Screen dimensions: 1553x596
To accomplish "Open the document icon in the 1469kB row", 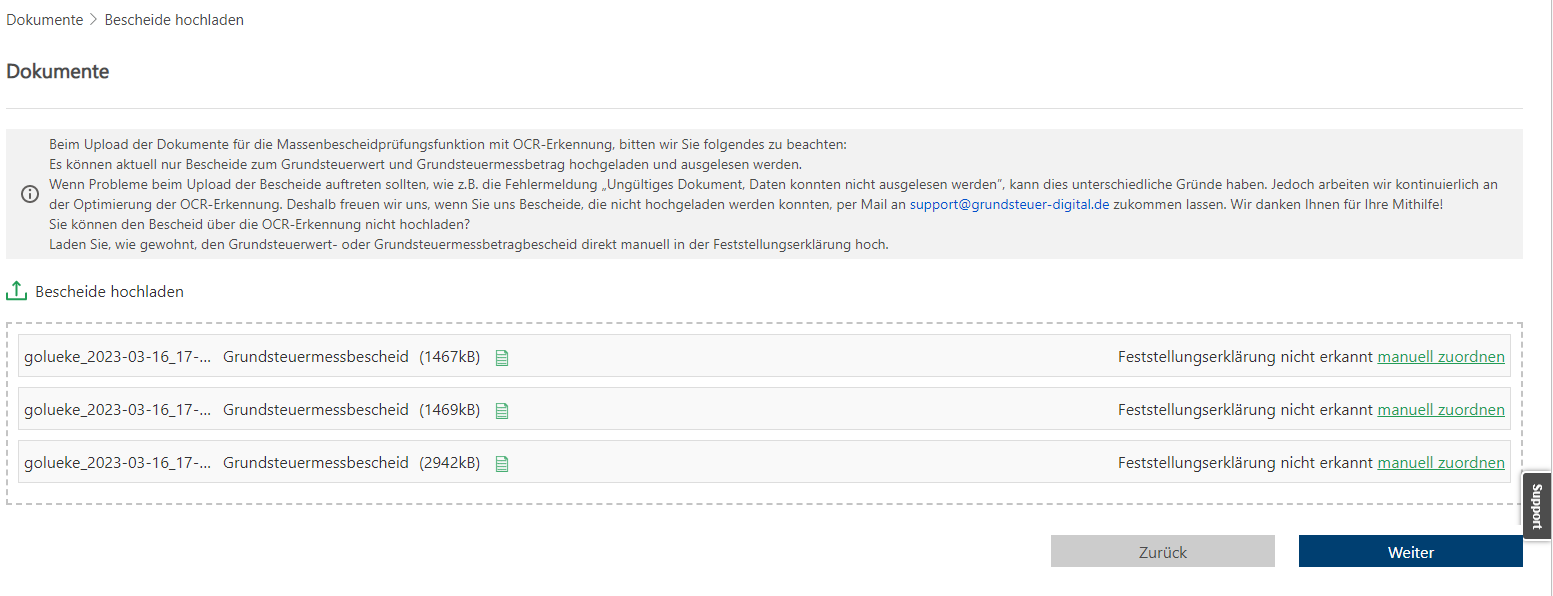I will click(x=502, y=411).
